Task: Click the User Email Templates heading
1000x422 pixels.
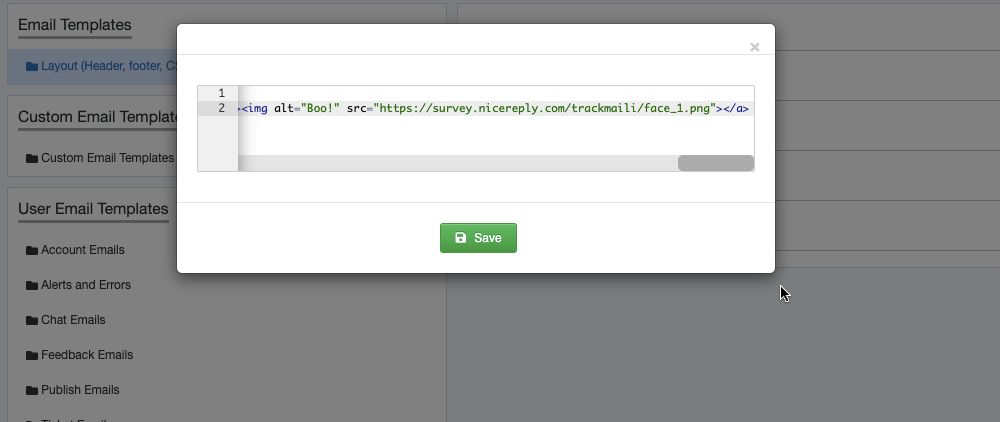Action: click(x=93, y=209)
